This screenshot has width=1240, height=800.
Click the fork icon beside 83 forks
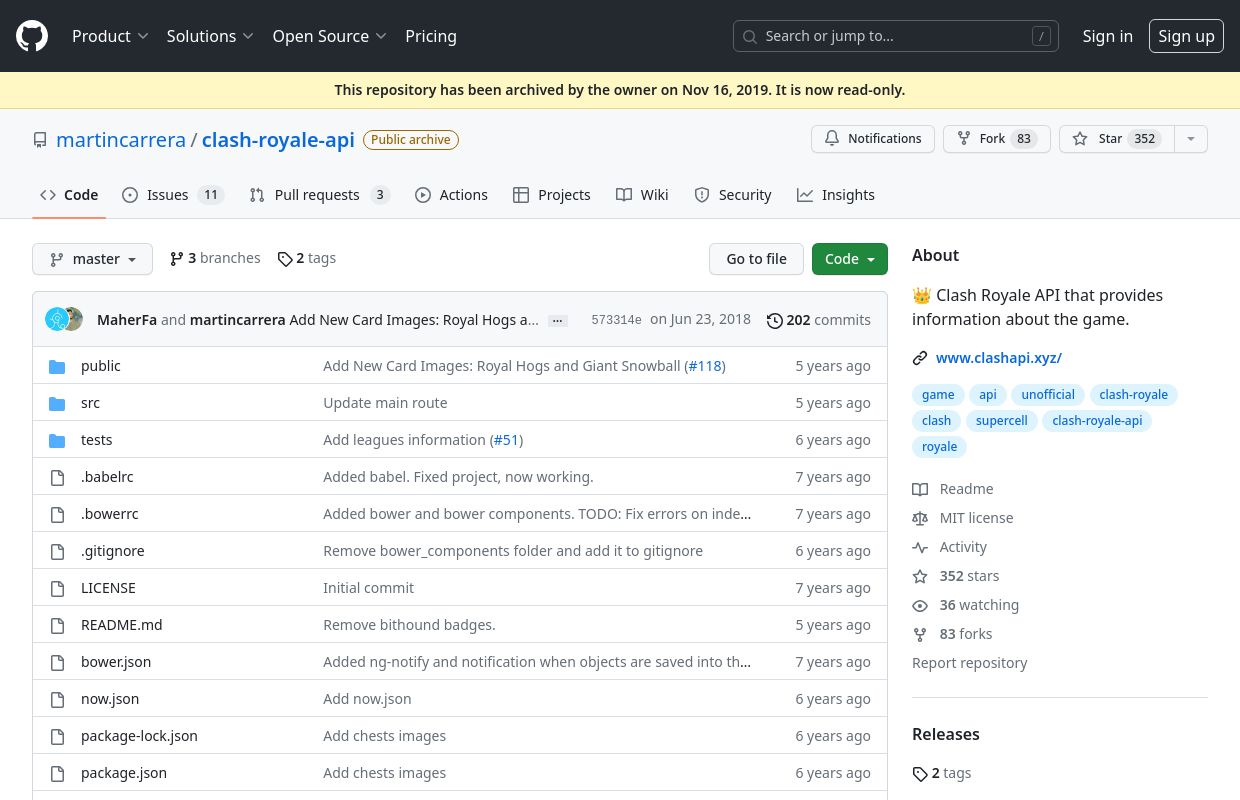(920, 634)
